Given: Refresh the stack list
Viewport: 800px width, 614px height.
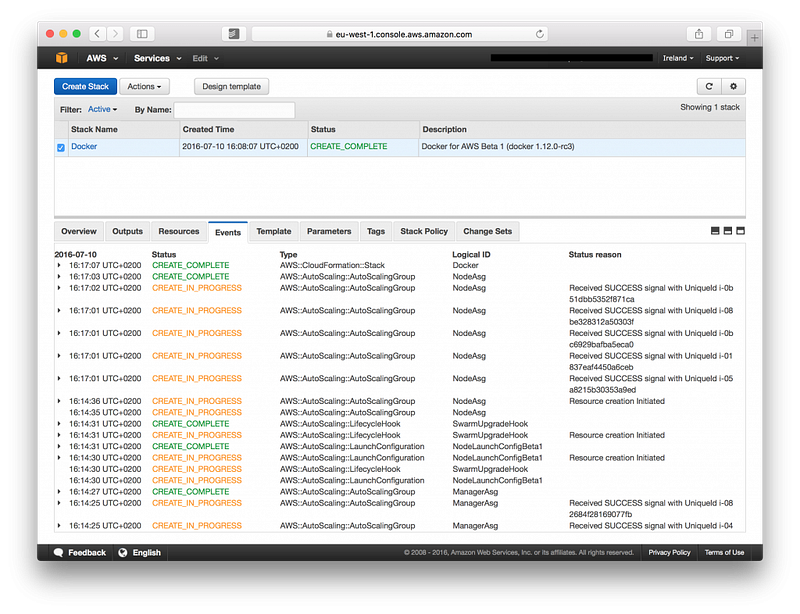Looking at the screenshot, I should 709,86.
